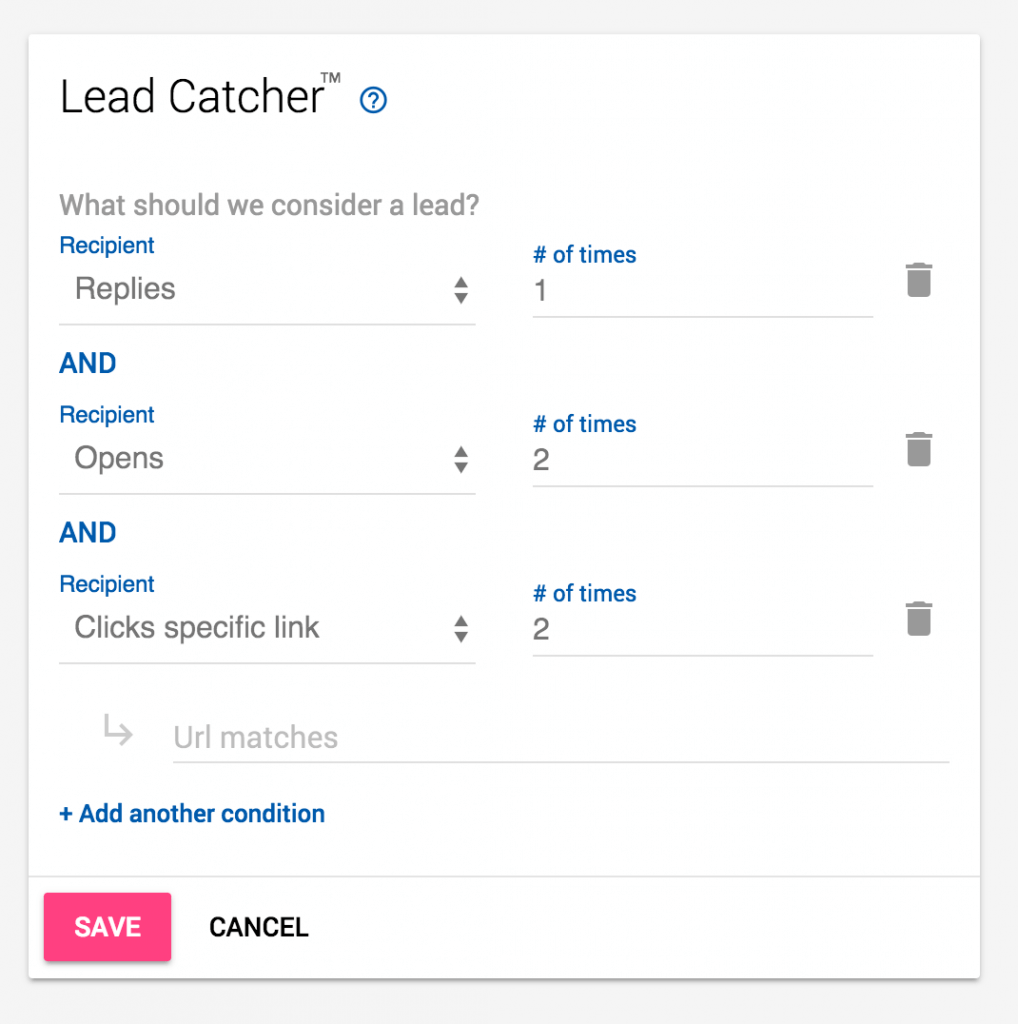Click the stepper arrows beside Clicks specific link

click(461, 628)
